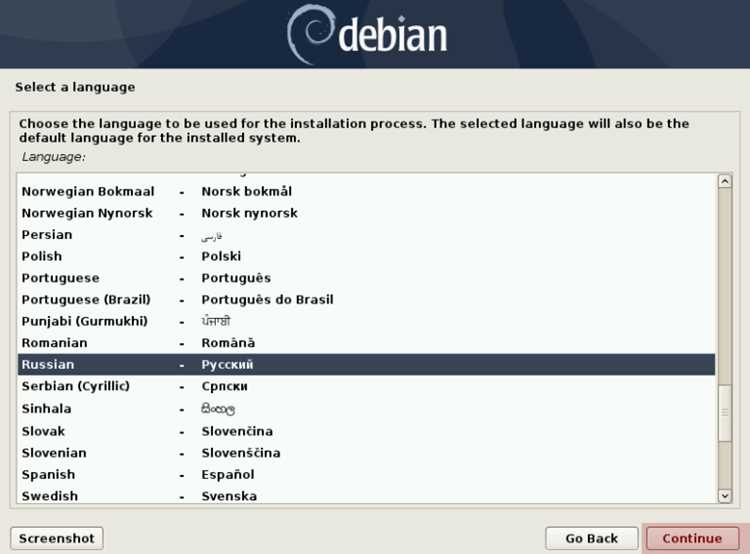Select the Portuguese - Português row
This screenshot has height=554, width=750.
pyautogui.click(x=366, y=278)
